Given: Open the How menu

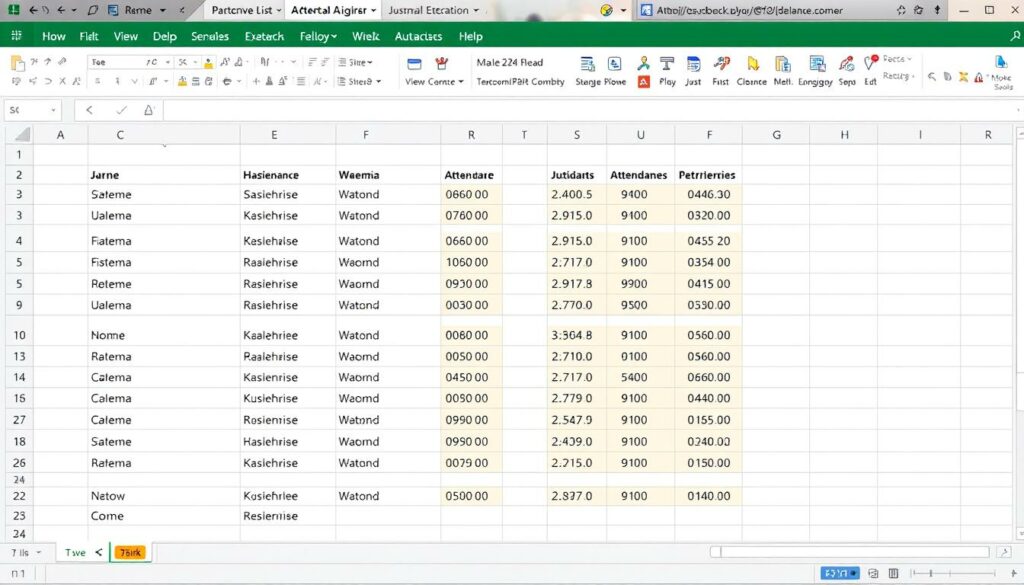Looking at the screenshot, I should coord(54,37).
